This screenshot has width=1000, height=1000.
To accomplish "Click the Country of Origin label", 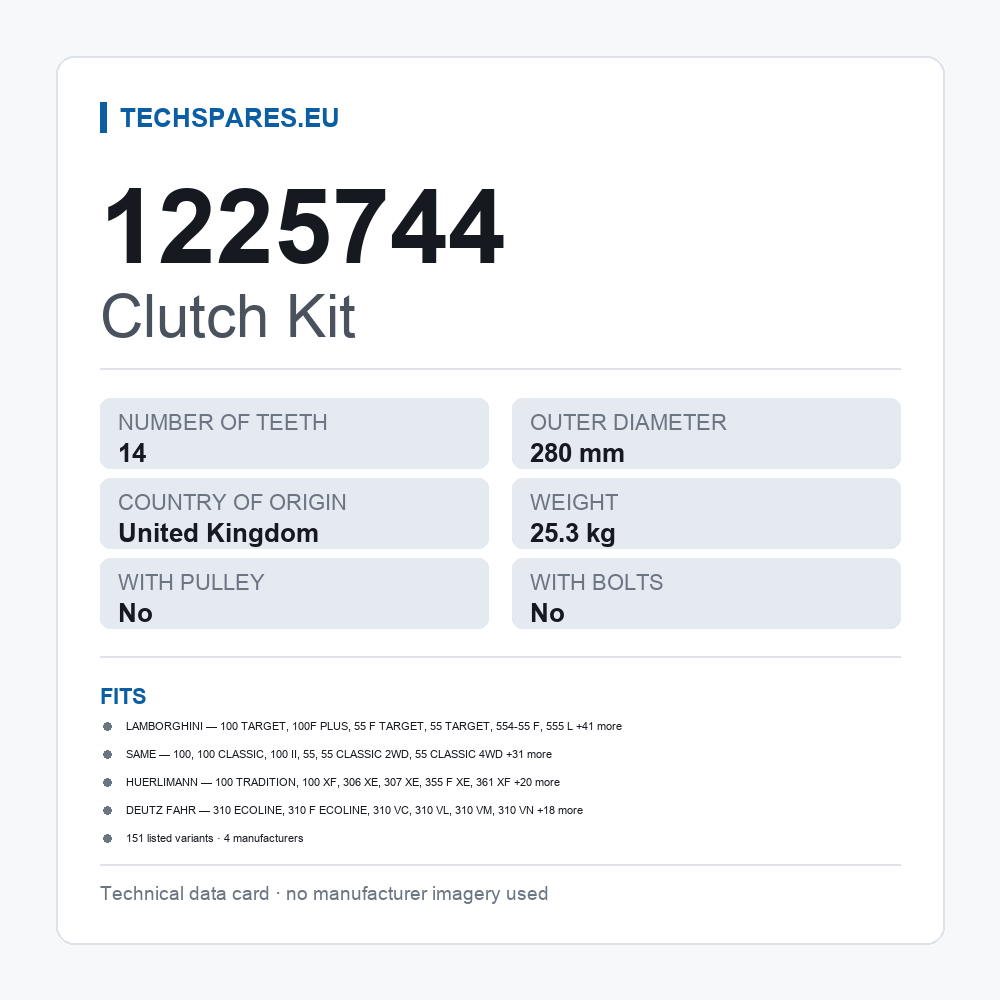I will tap(232, 502).
